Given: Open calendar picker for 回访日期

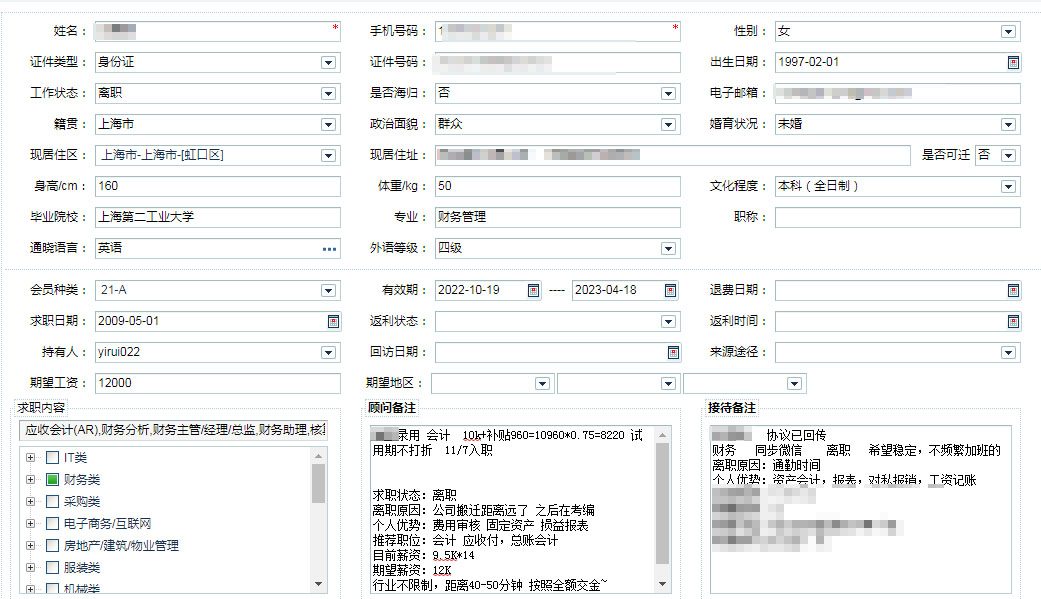Looking at the screenshot, I should coord(673,353).
